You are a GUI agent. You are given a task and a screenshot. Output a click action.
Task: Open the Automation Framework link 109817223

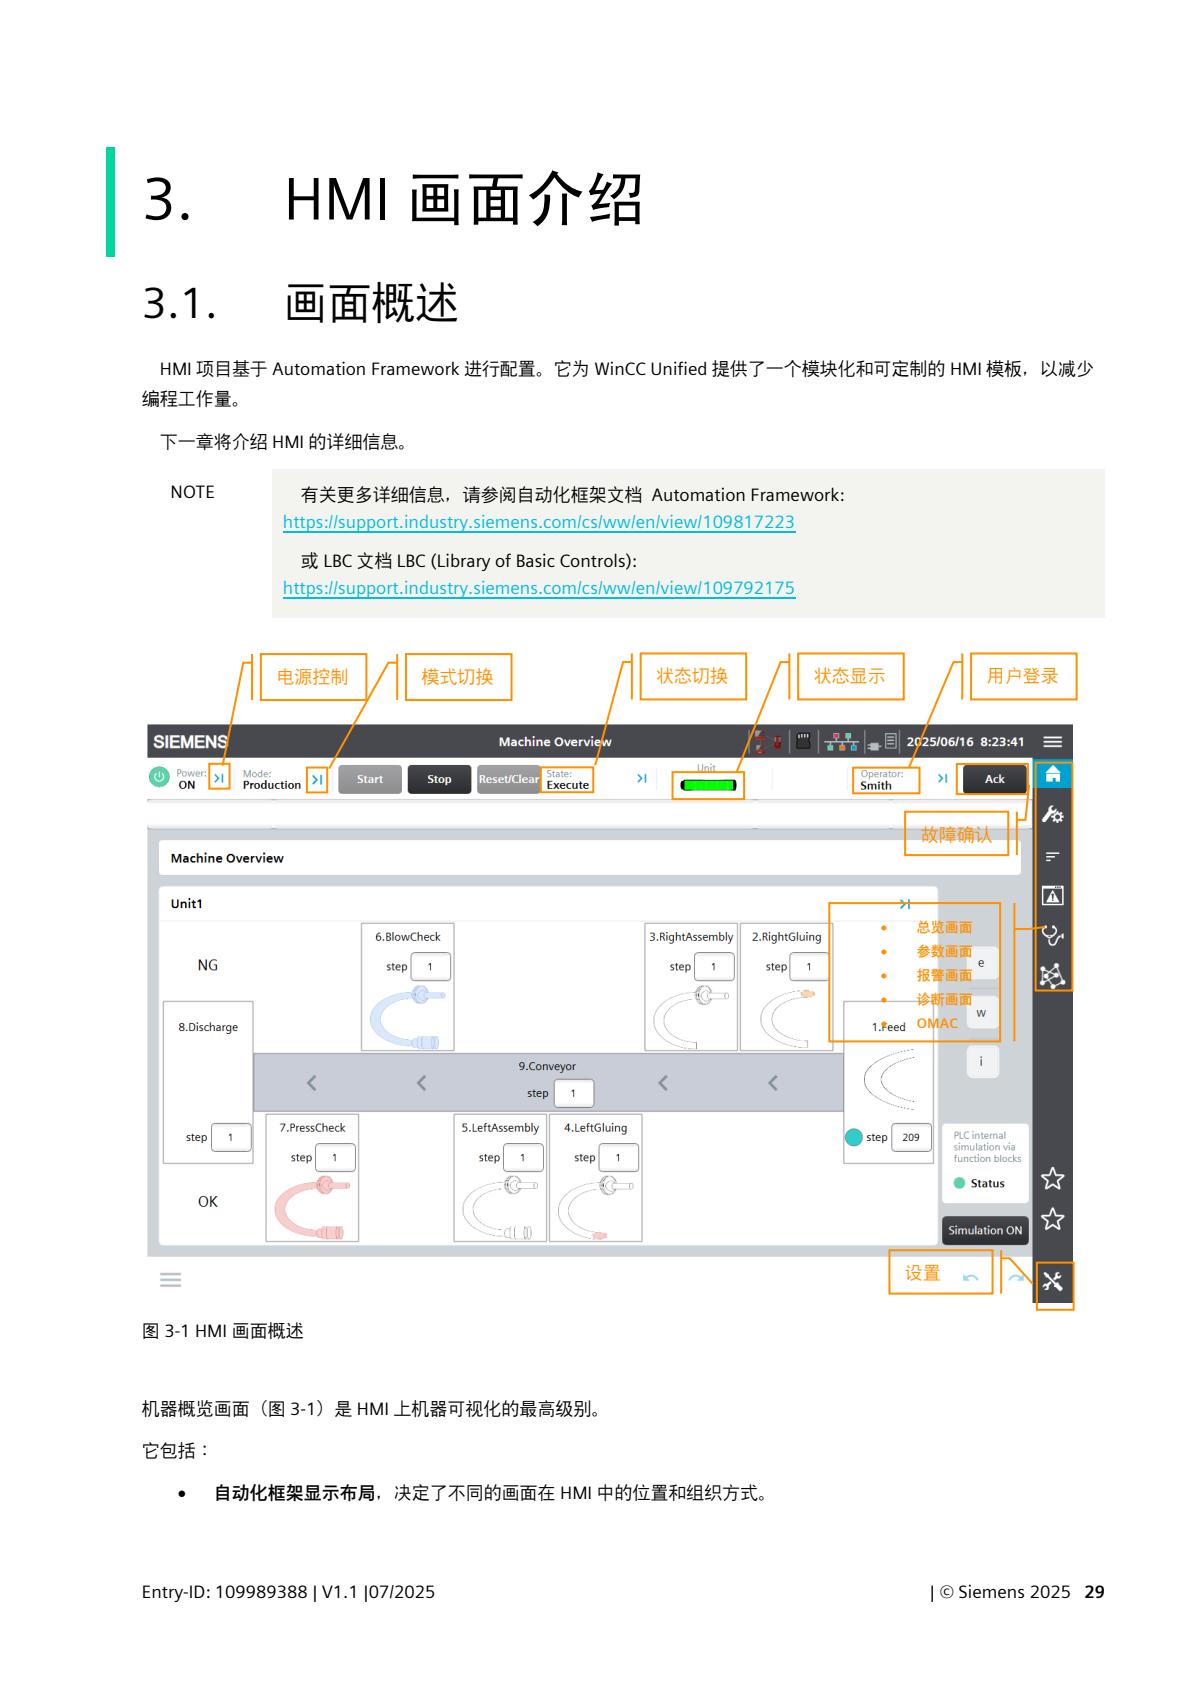[x=538, y=522]
